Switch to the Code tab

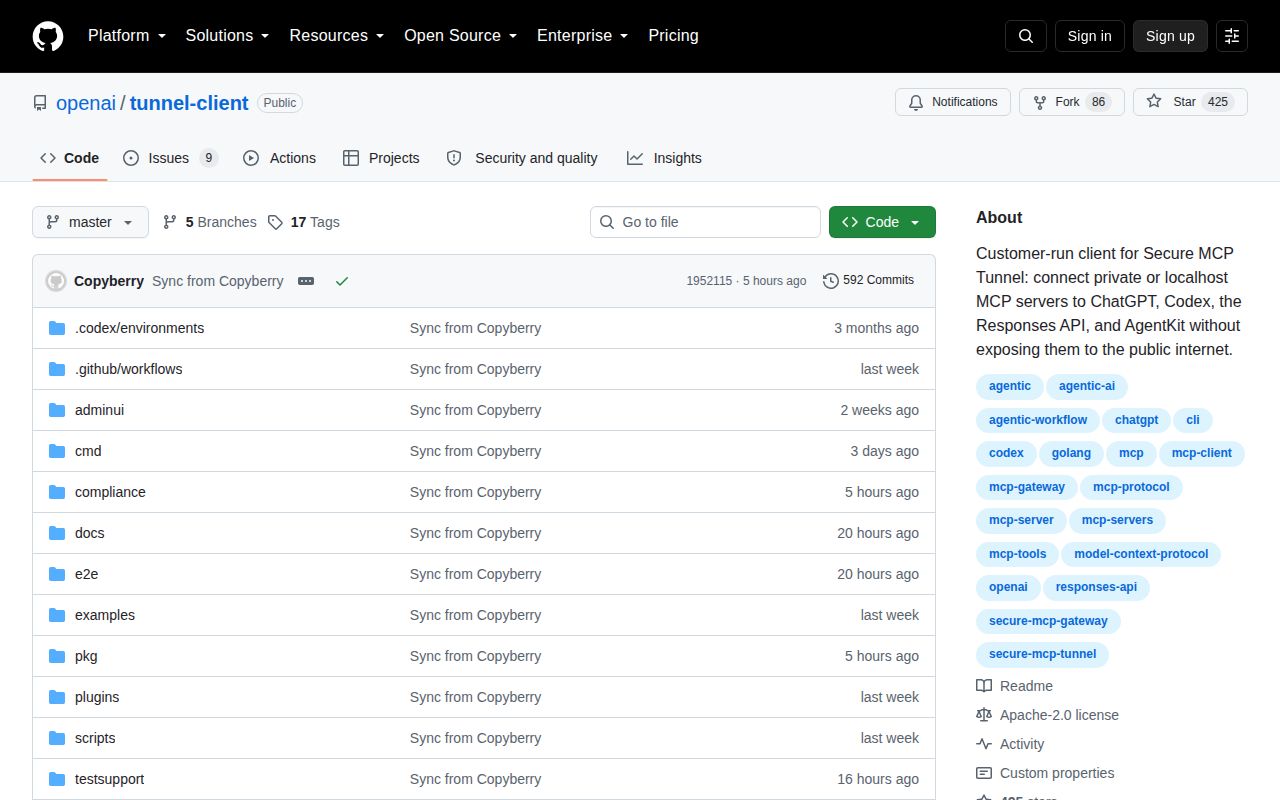click(70, 158)
